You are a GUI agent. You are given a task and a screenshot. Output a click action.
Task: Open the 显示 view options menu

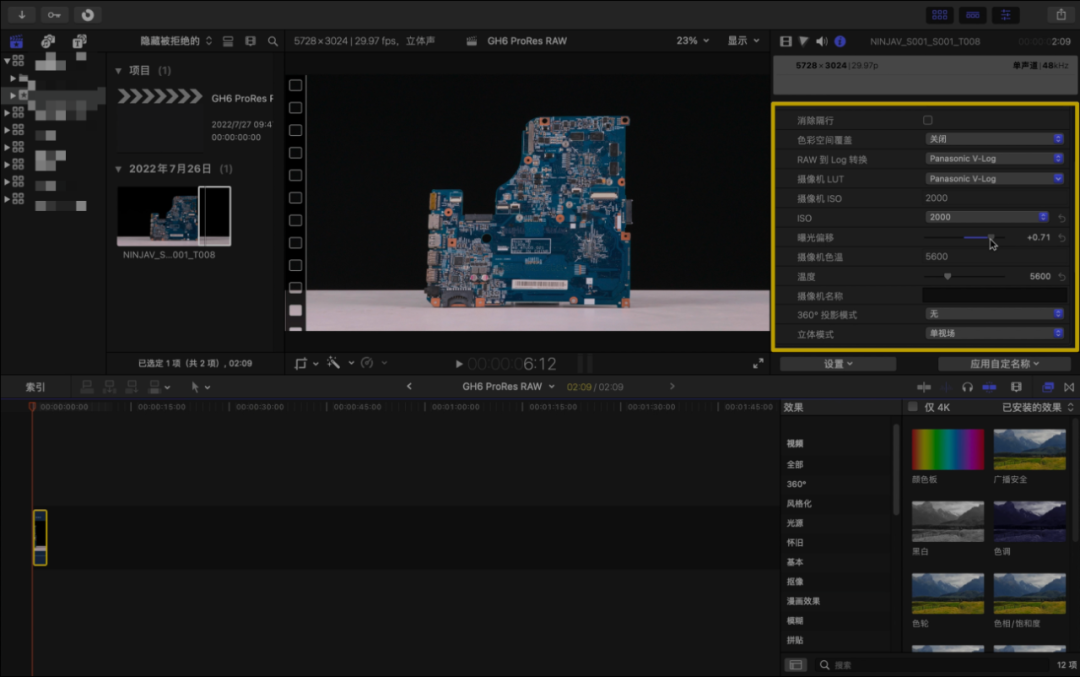click(x=743, y=41)
